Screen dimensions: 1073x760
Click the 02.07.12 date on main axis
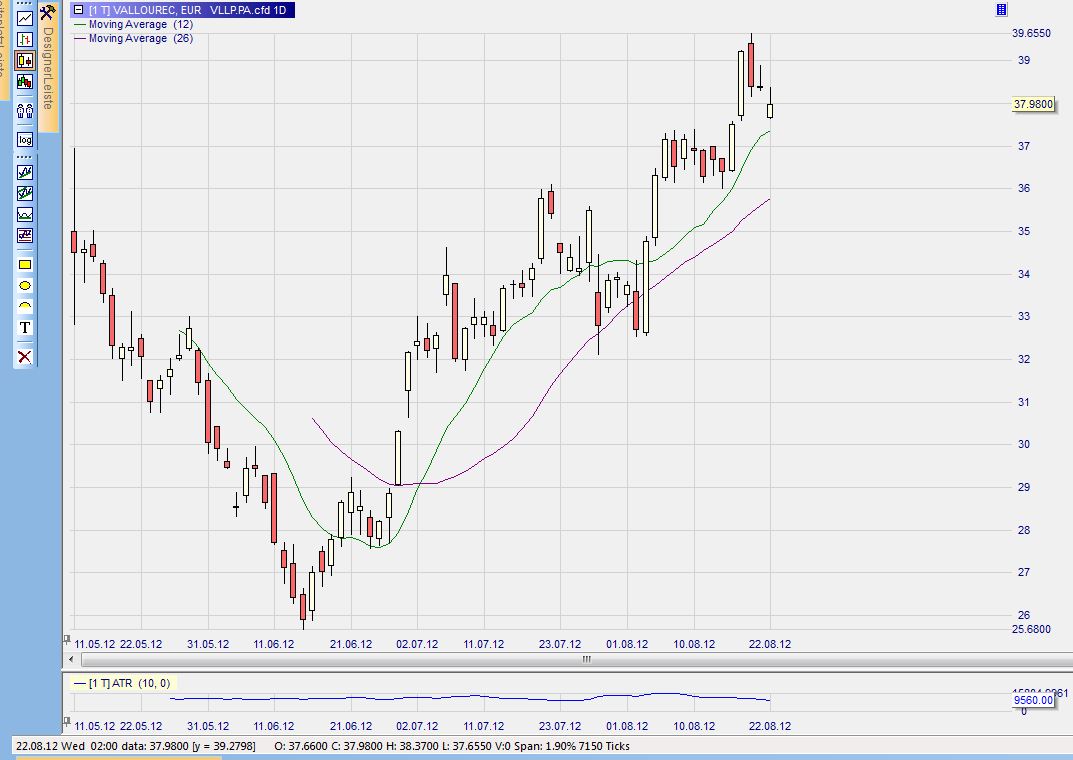pos(417,644)
